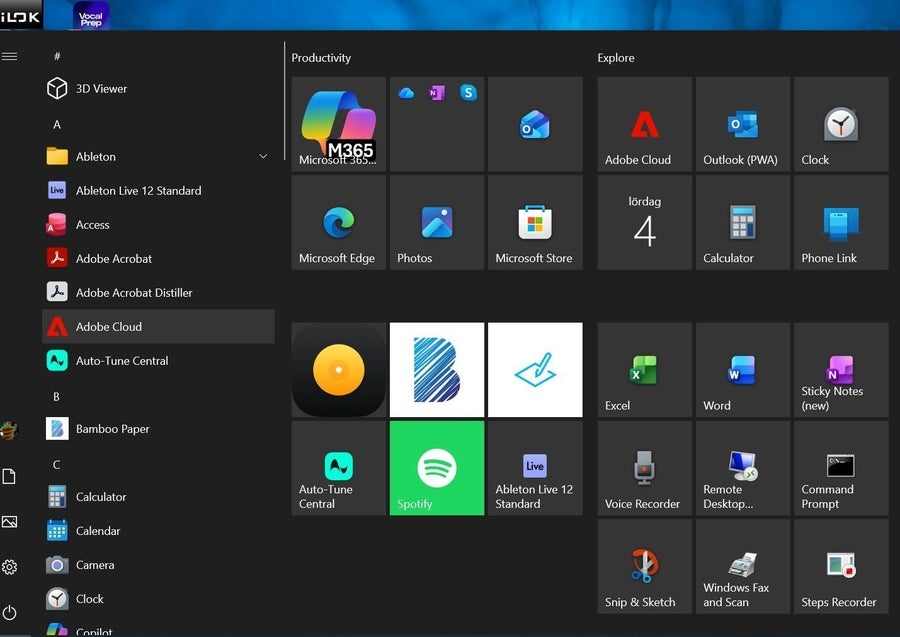Launch the green Spotify tile
The height and width of the screenshot is (637, 900).
(x=437, y=468)
